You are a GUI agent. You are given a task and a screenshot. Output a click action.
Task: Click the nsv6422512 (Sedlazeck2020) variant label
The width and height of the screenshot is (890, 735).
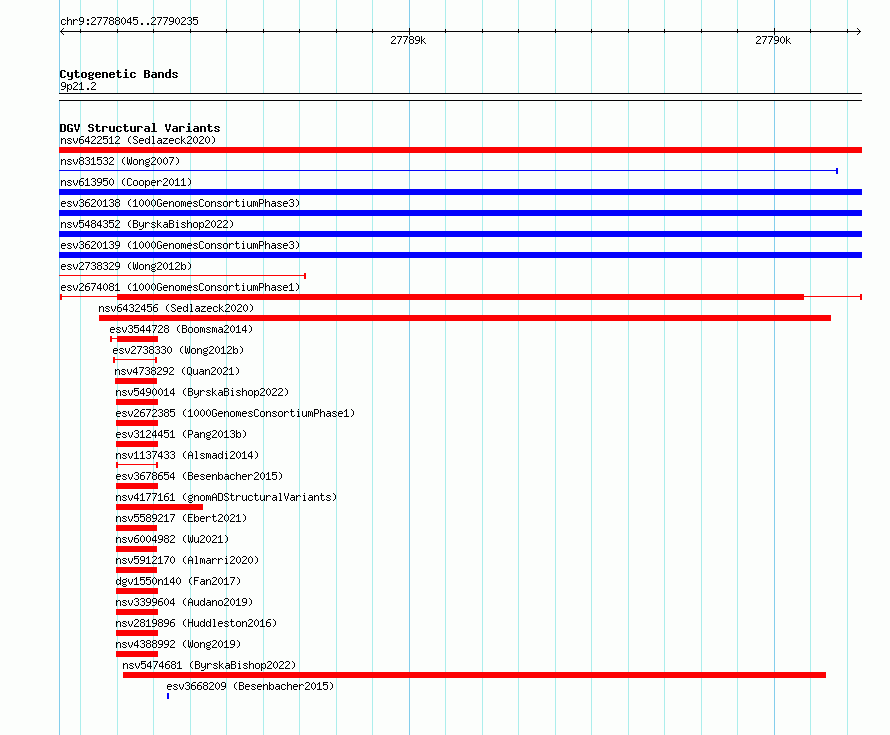tap(138, 140)
